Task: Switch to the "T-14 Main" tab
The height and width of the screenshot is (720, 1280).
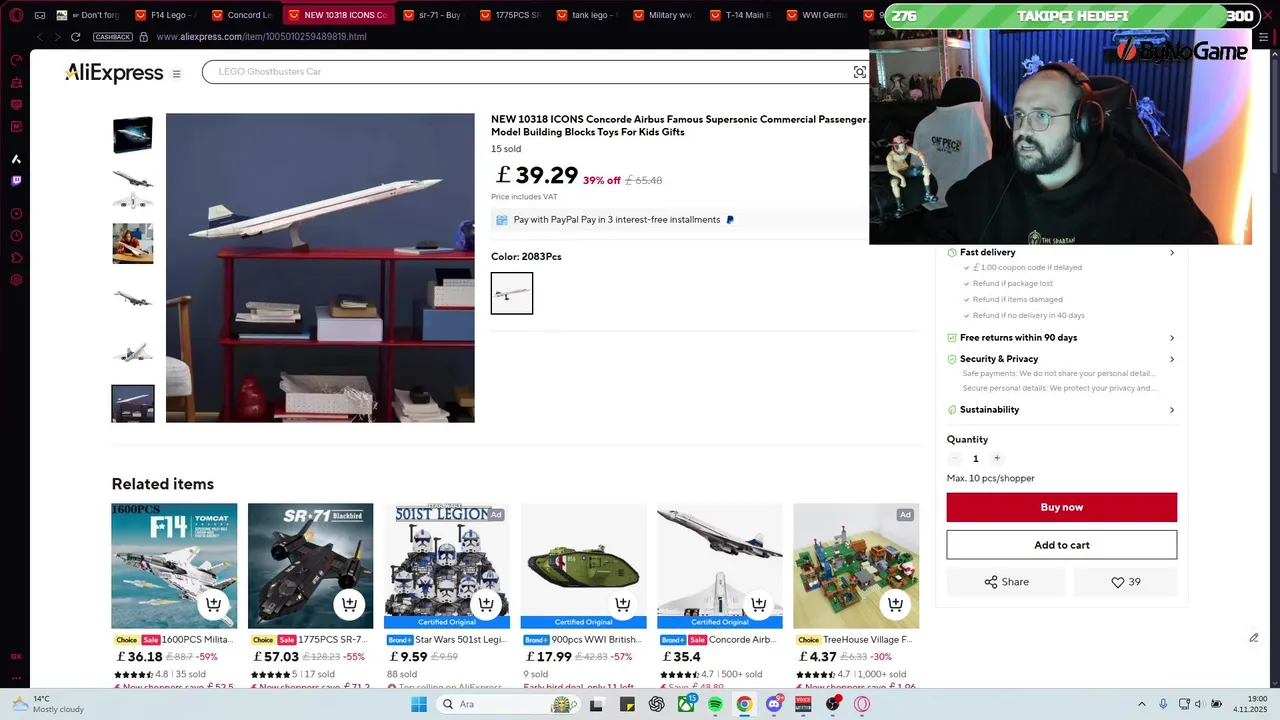Action: (739, 15)
